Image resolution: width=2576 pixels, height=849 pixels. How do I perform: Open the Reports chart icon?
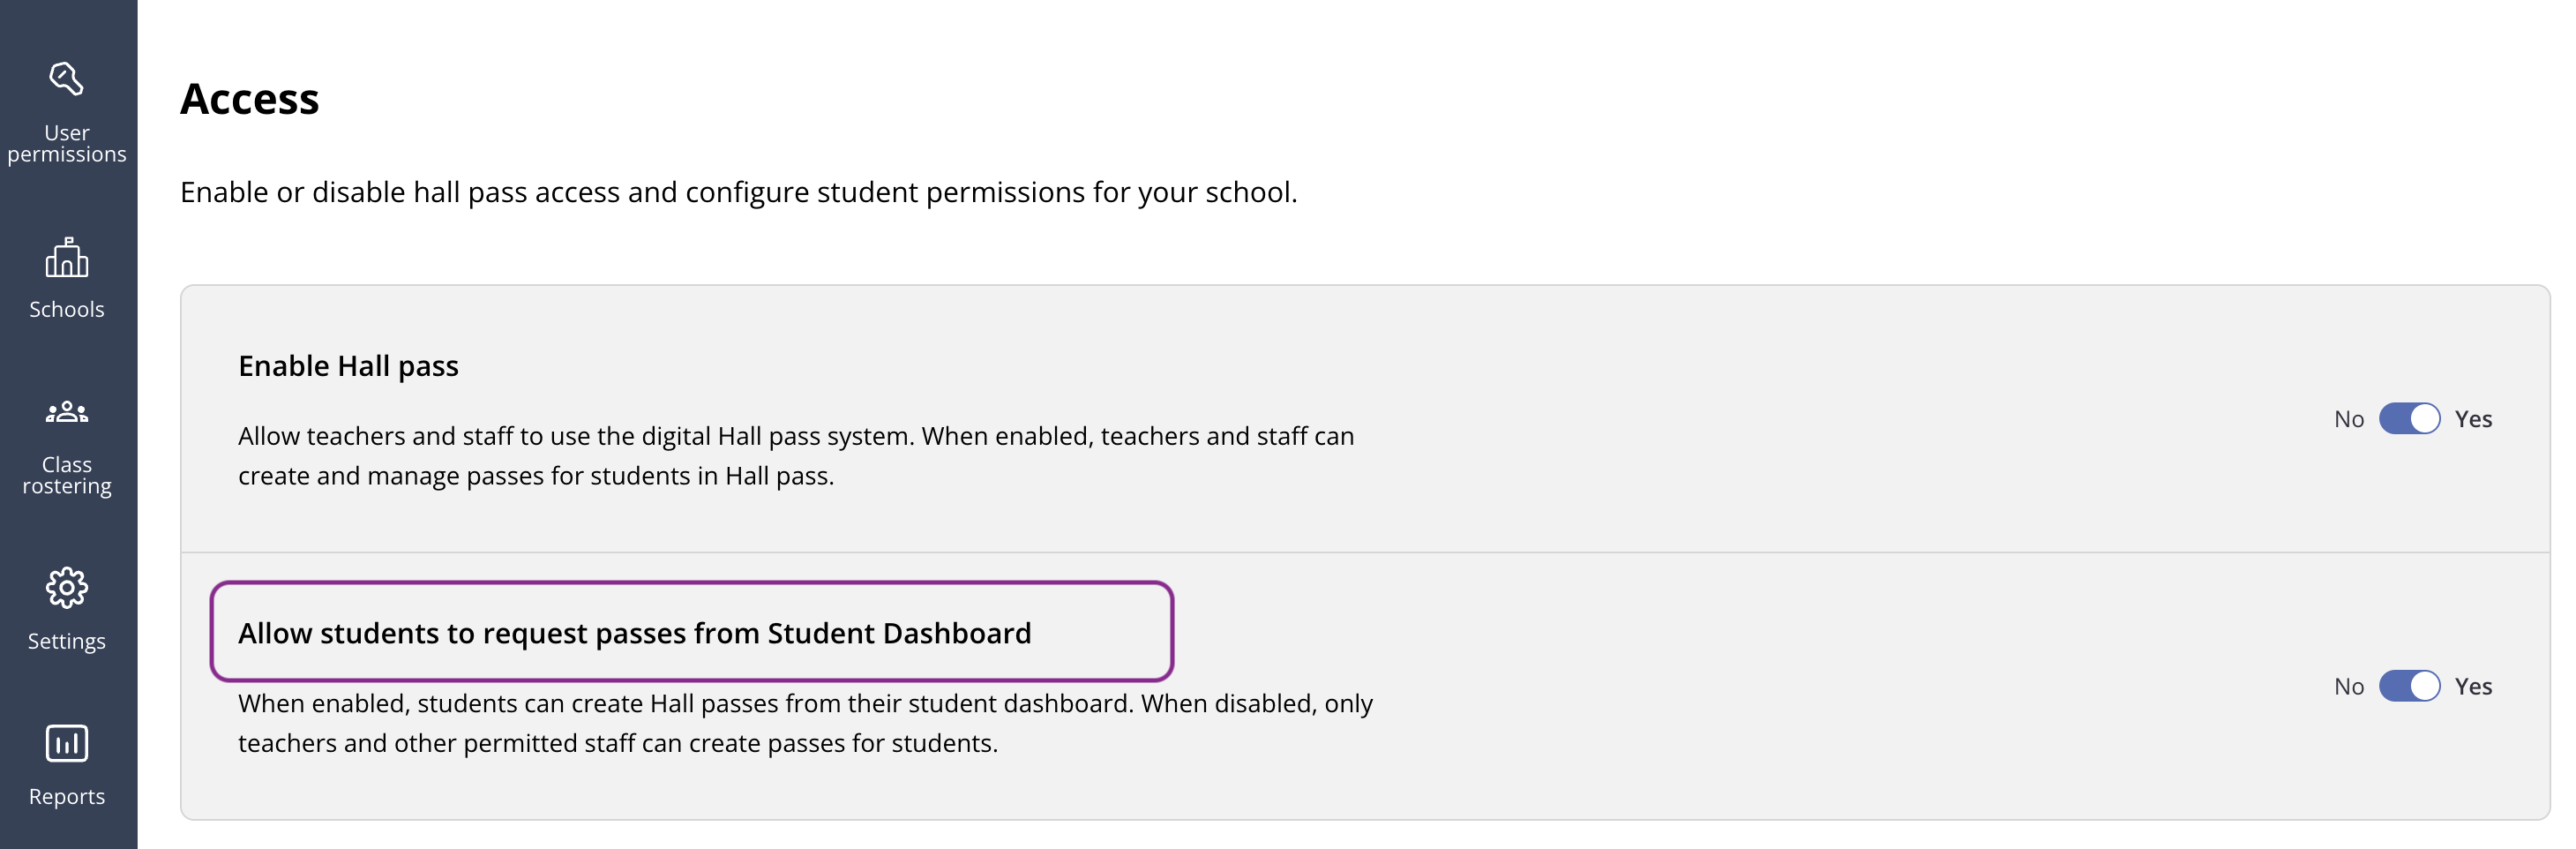click(66, 743)
